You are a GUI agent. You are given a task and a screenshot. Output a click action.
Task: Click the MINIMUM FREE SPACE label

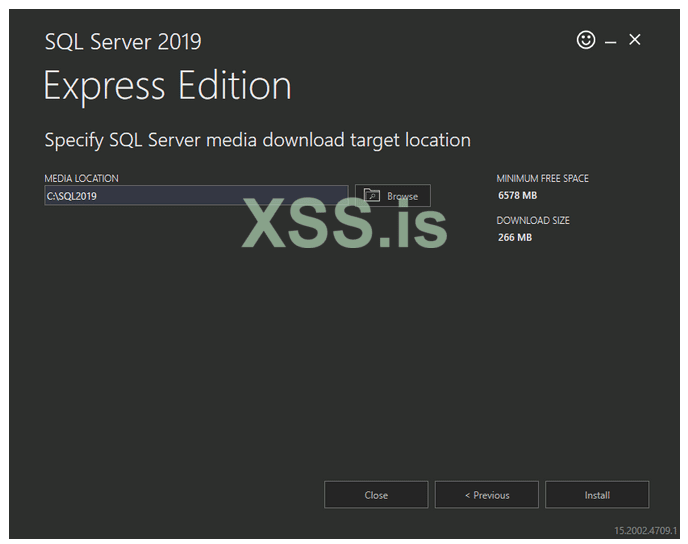[x=542, y=178]
